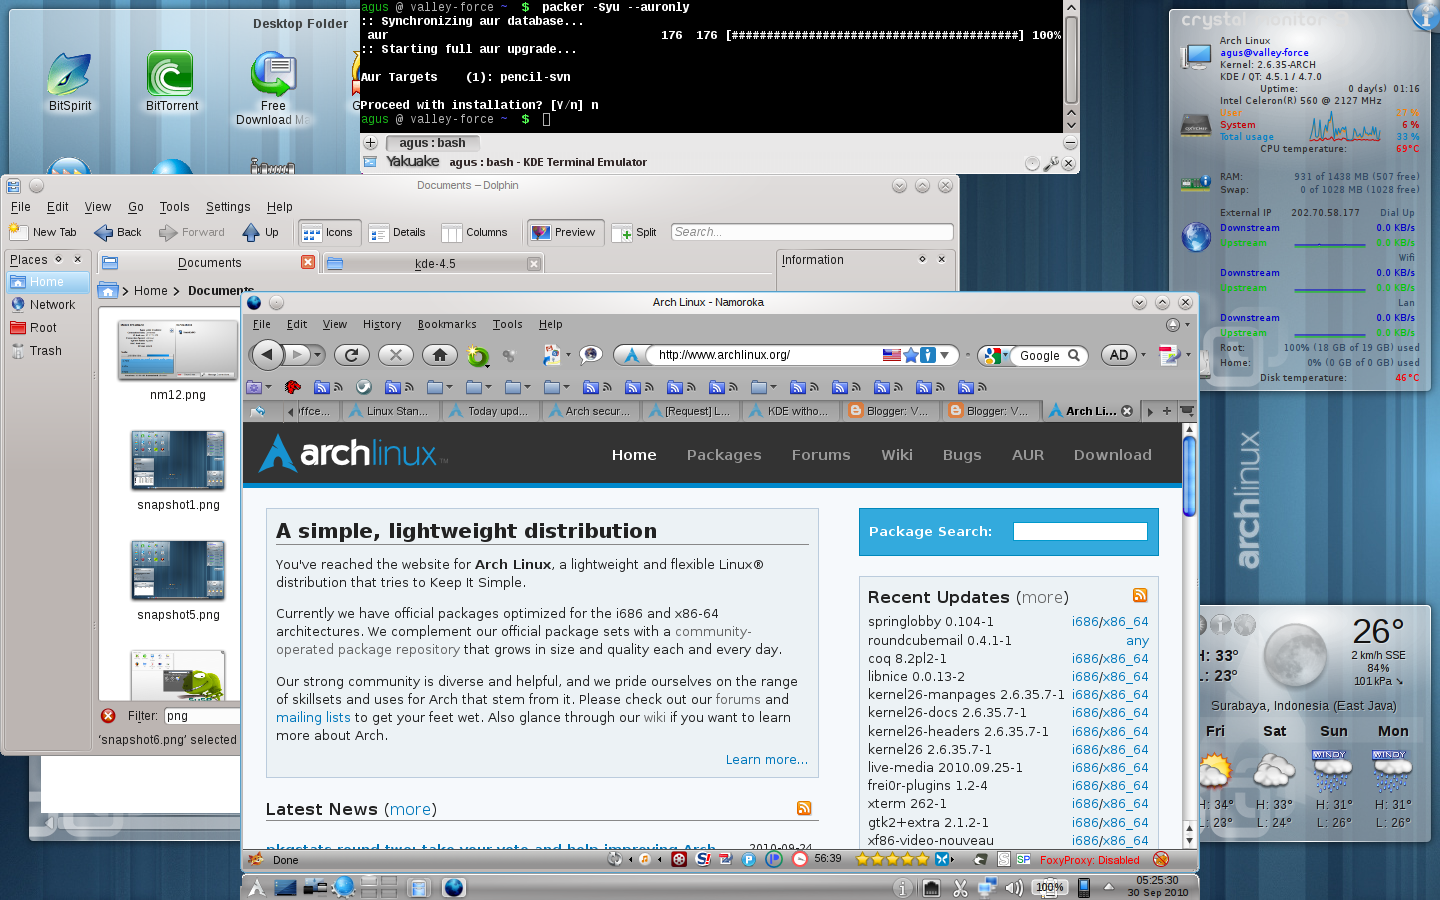1440x900 pixels.
Task: Click the Learn more... link
Action: point(767,760)
